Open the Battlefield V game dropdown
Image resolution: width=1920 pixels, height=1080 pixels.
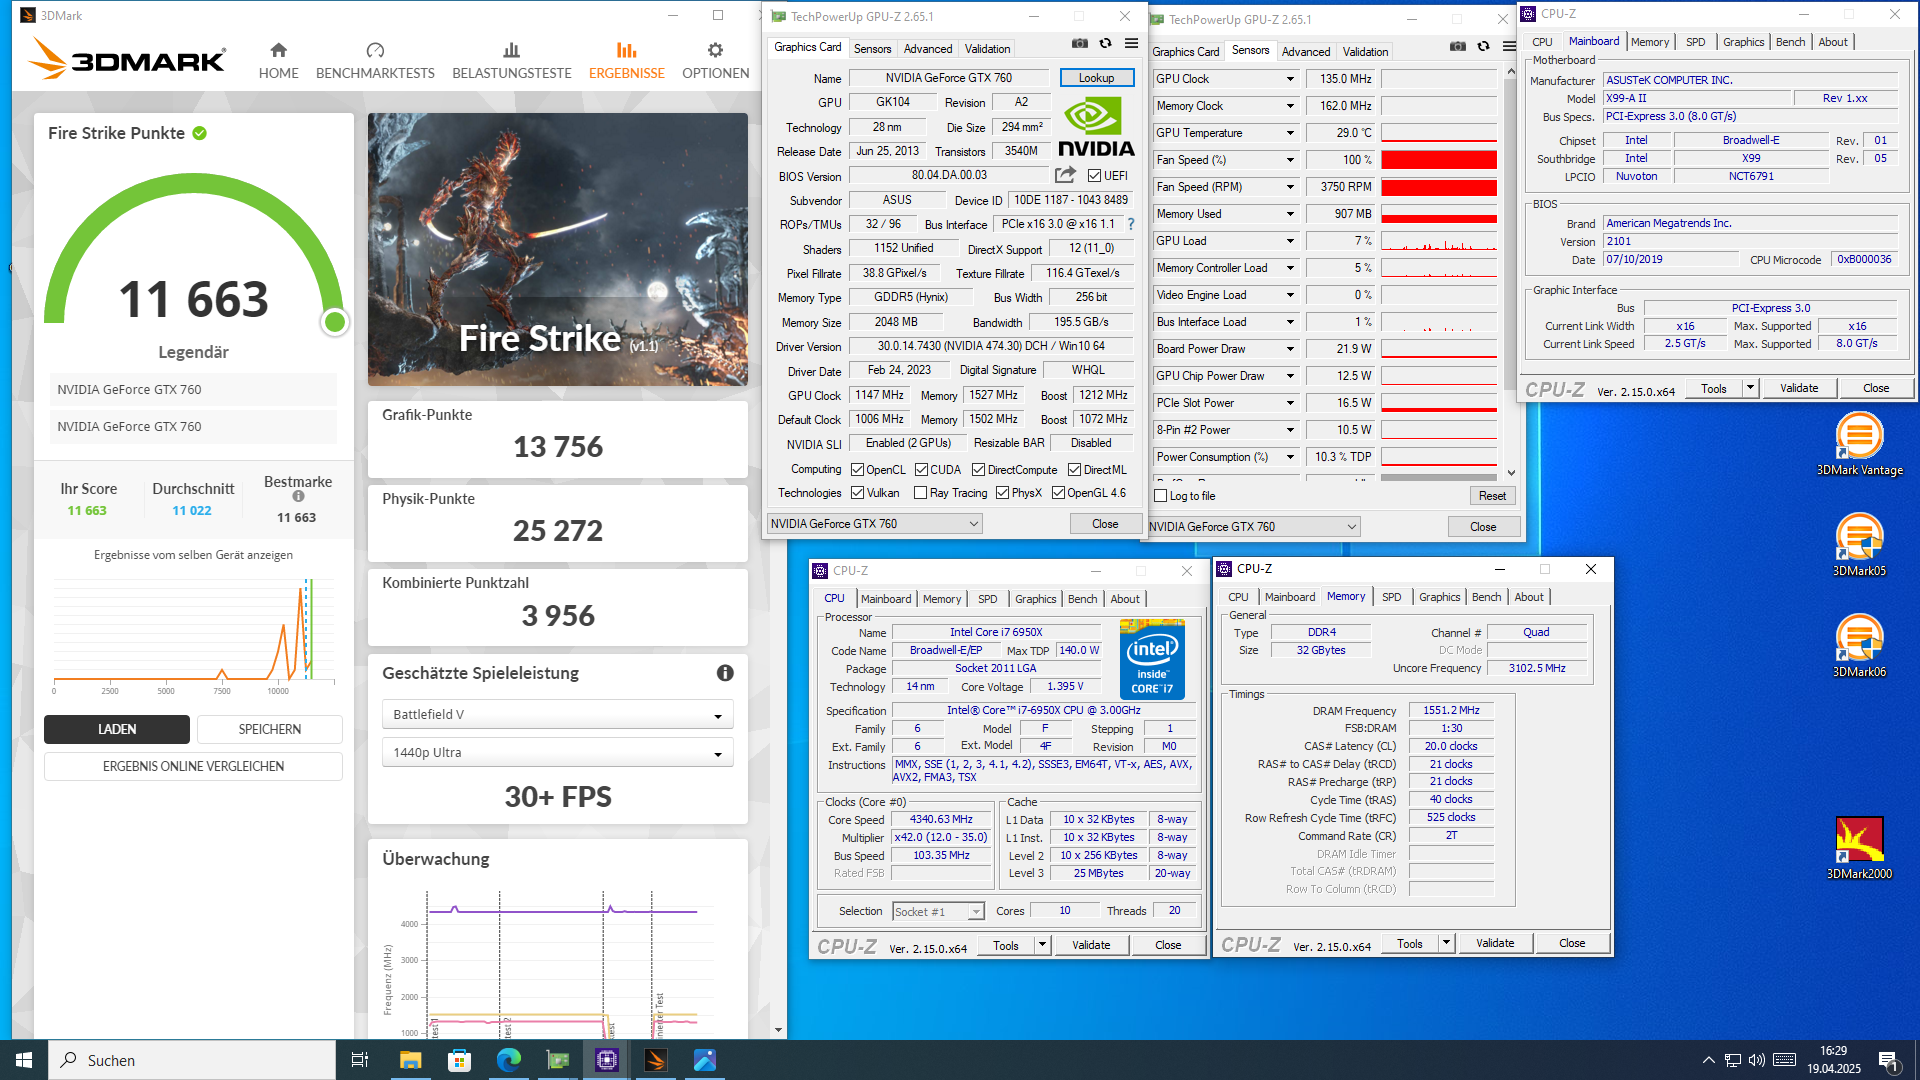(557, 715)
